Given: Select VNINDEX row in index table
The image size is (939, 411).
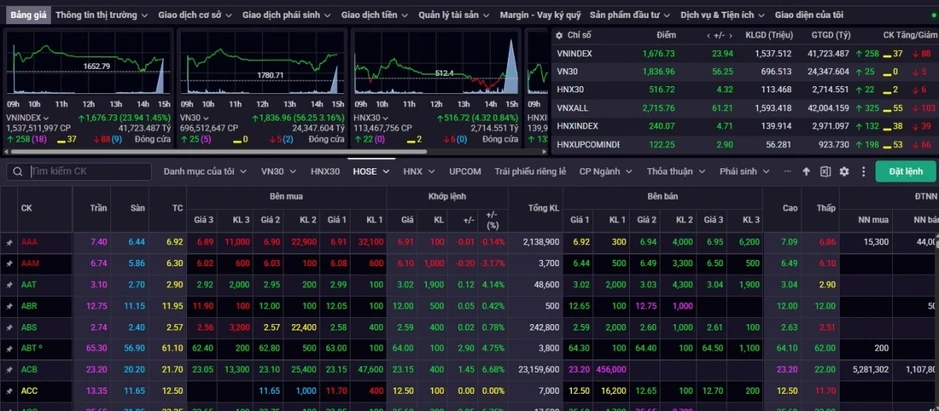Looking at the screenshot, I should coord(745,53).
